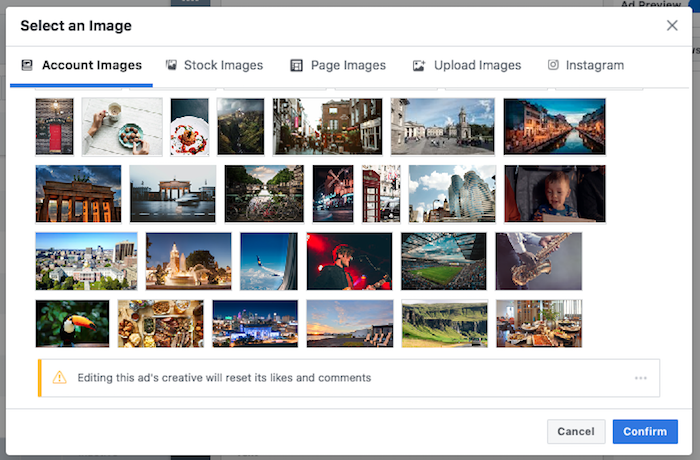Select the saxophone player image
Viewport: 700px width, 460px height.
pos(539,261)
